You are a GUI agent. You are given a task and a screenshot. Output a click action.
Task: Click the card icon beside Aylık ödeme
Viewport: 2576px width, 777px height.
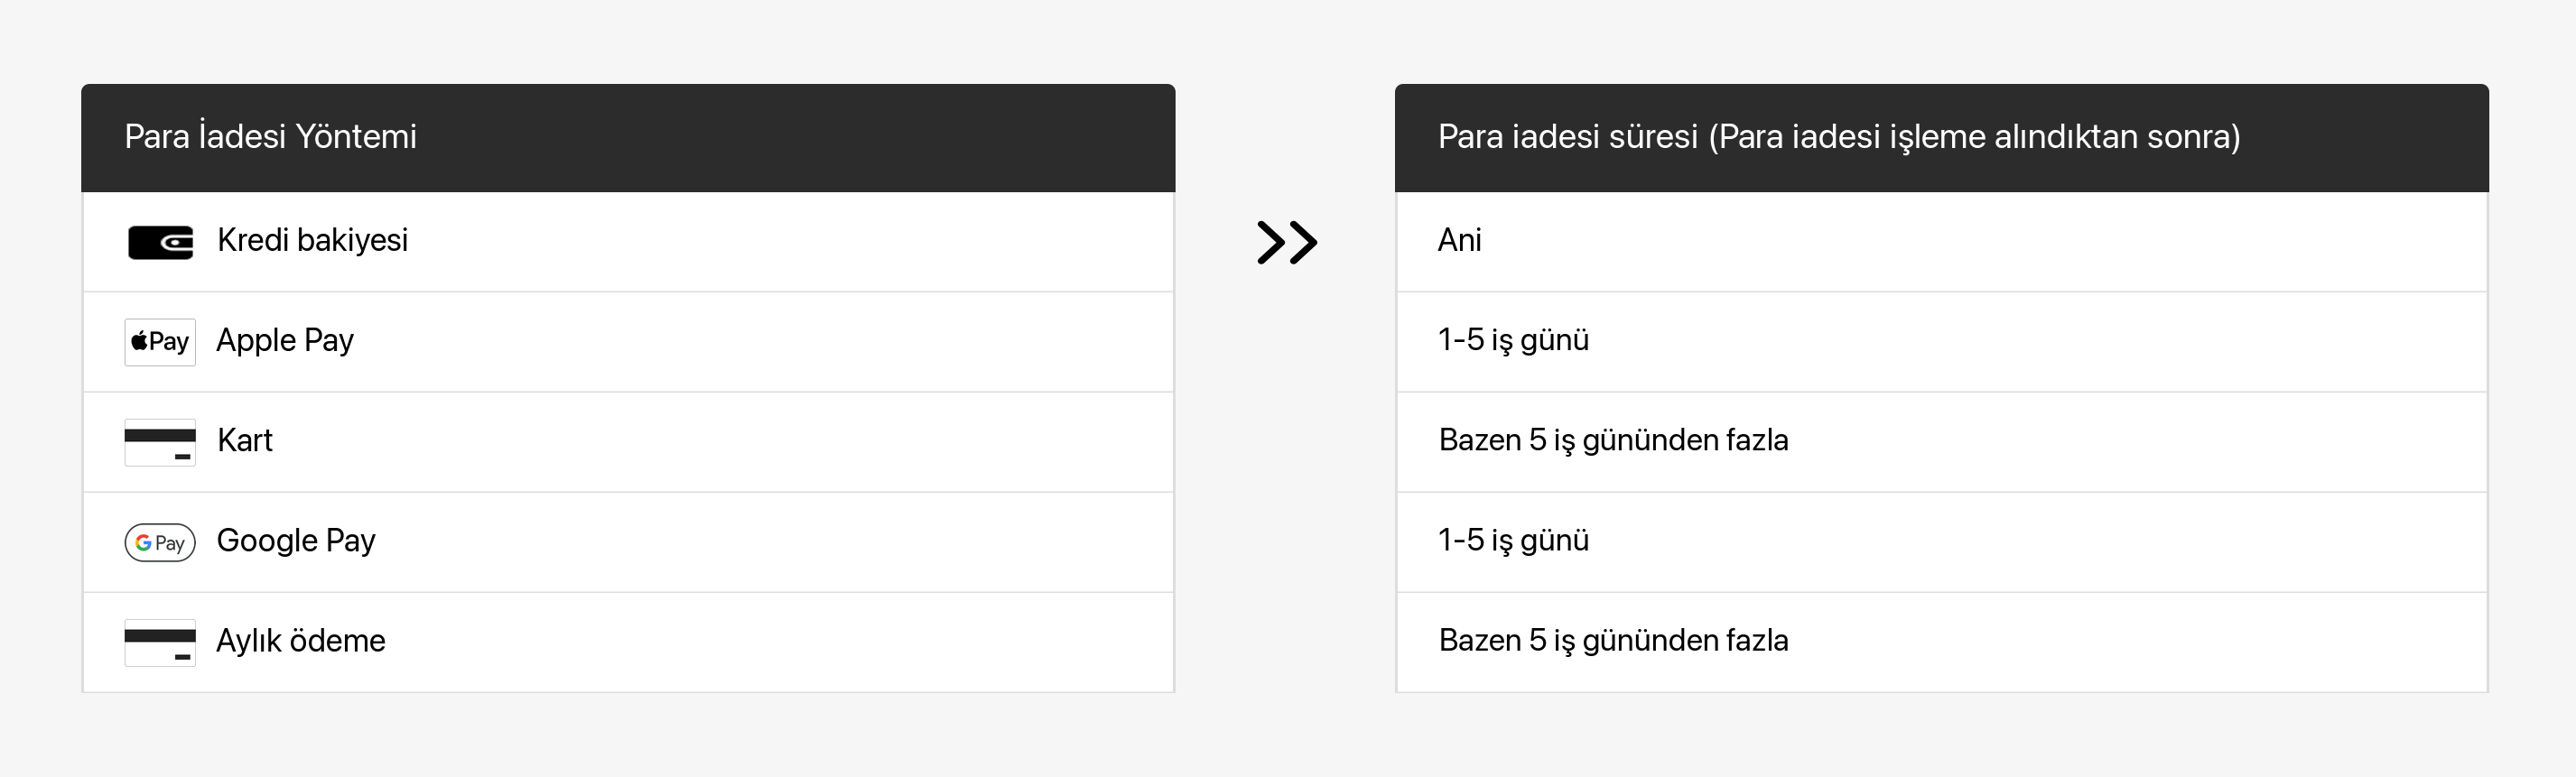point(160,642)
